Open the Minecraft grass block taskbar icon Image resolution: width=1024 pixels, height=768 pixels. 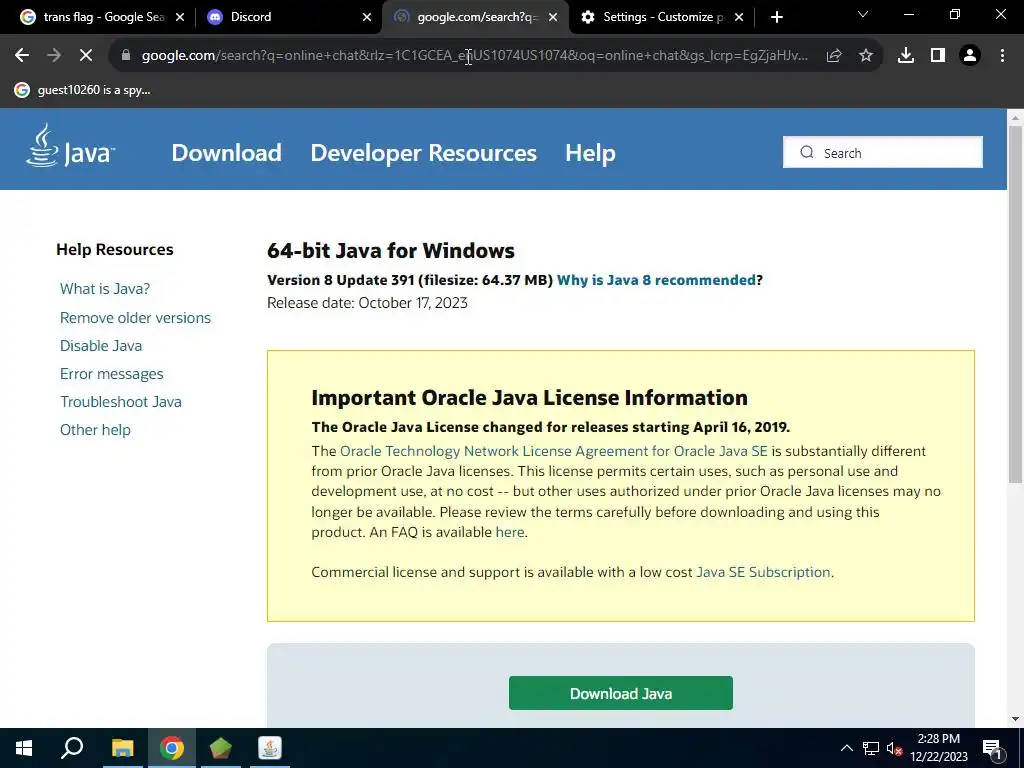tap(221, 748)
